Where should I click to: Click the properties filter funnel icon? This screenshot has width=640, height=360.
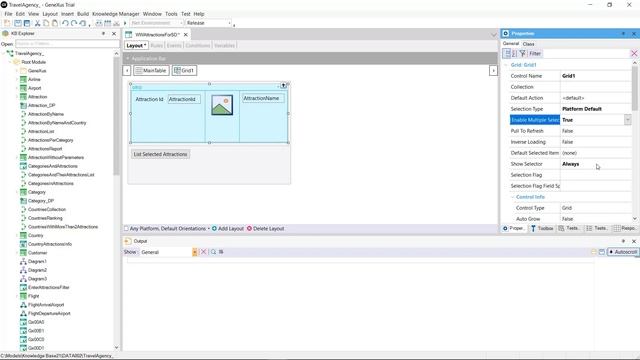(522, 53)
